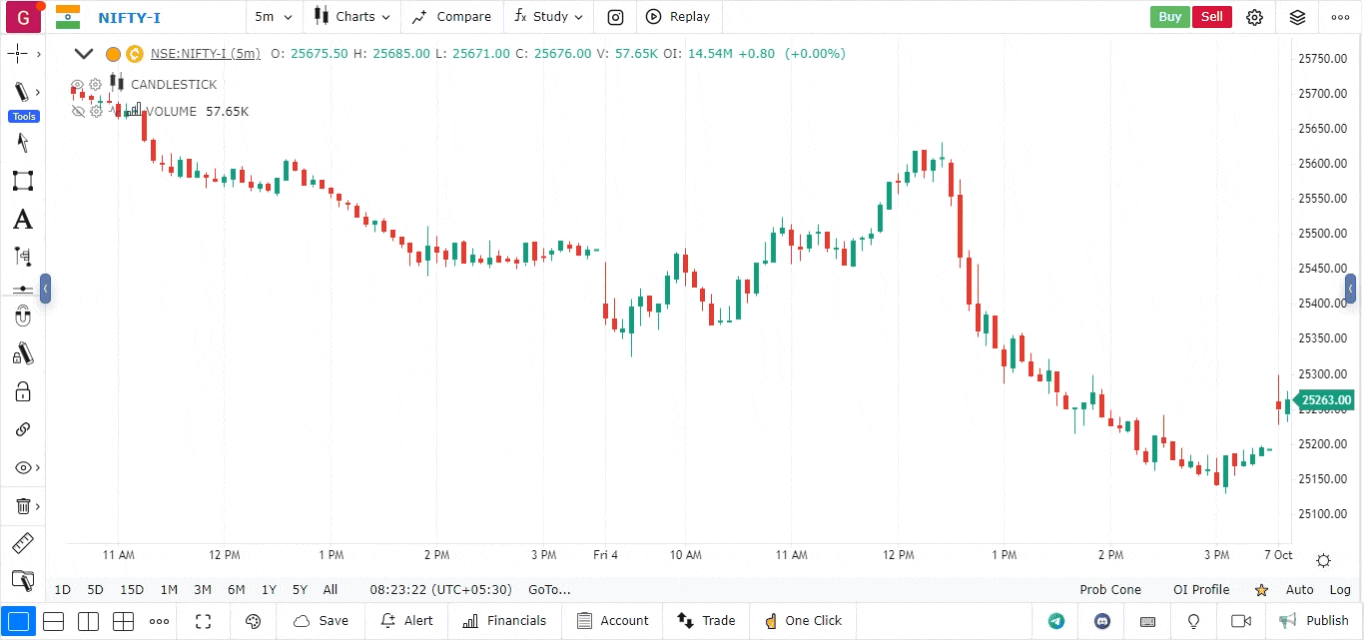Hide the CANDLESTICK series with eye icon
Screen dimensions: 1364x640
pos(77,85)
